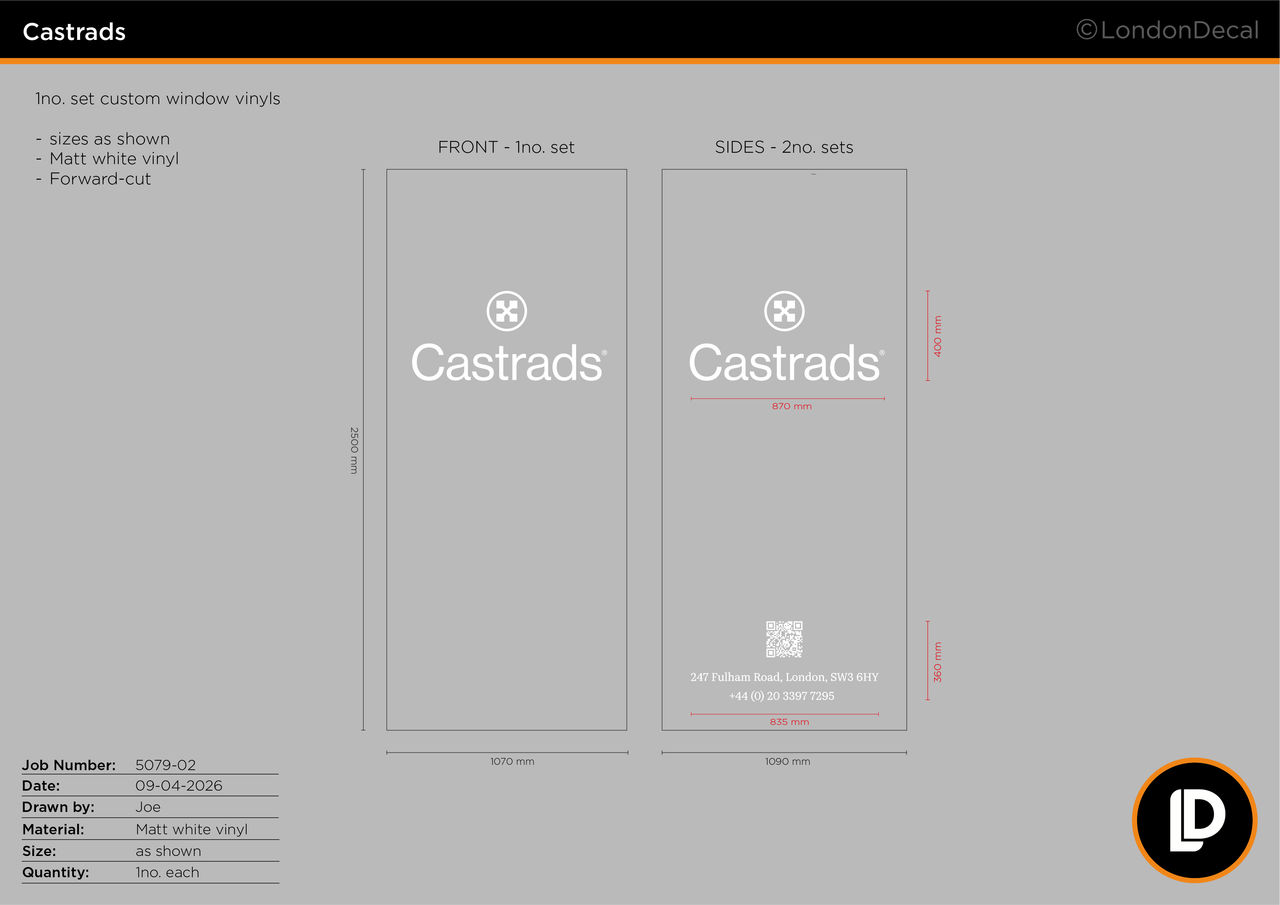Image resolution: width=1280 pixels, height=905 pixels.
Task: Click the 400 mm red dimension
Action: point(938,336)
